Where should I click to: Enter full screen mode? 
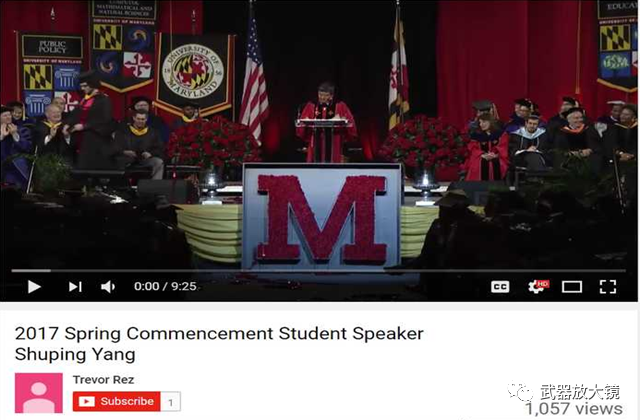[608, 287]
